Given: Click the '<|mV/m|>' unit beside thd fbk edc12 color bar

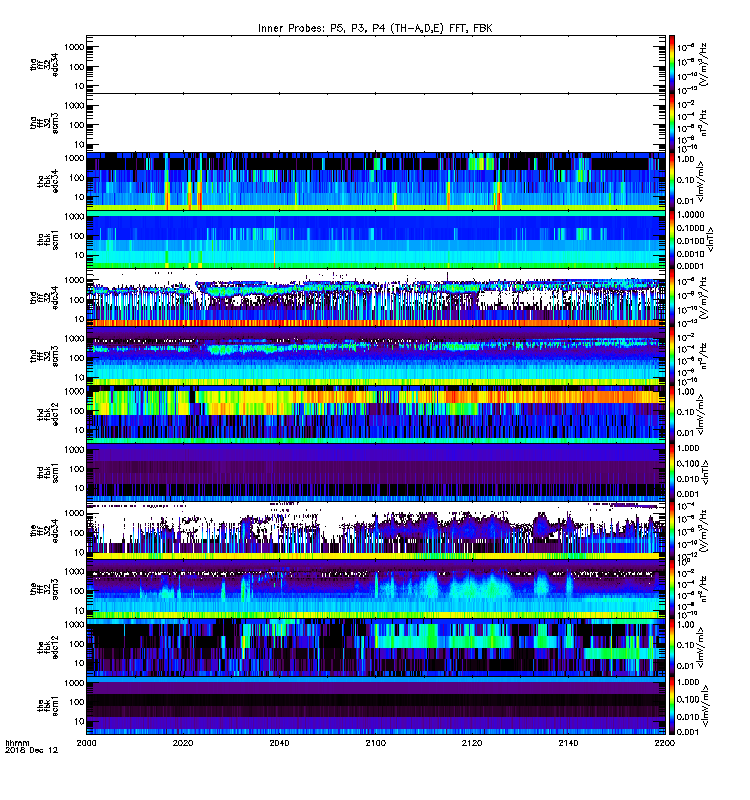Looking at the screenshot, I should tap(702, 414).
